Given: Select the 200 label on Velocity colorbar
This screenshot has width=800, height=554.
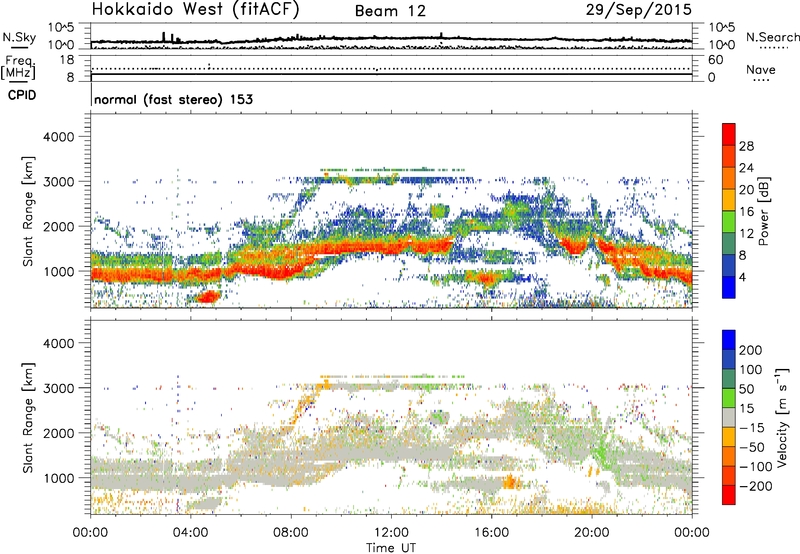Looking at the screenshot, I should pos(751,350).
